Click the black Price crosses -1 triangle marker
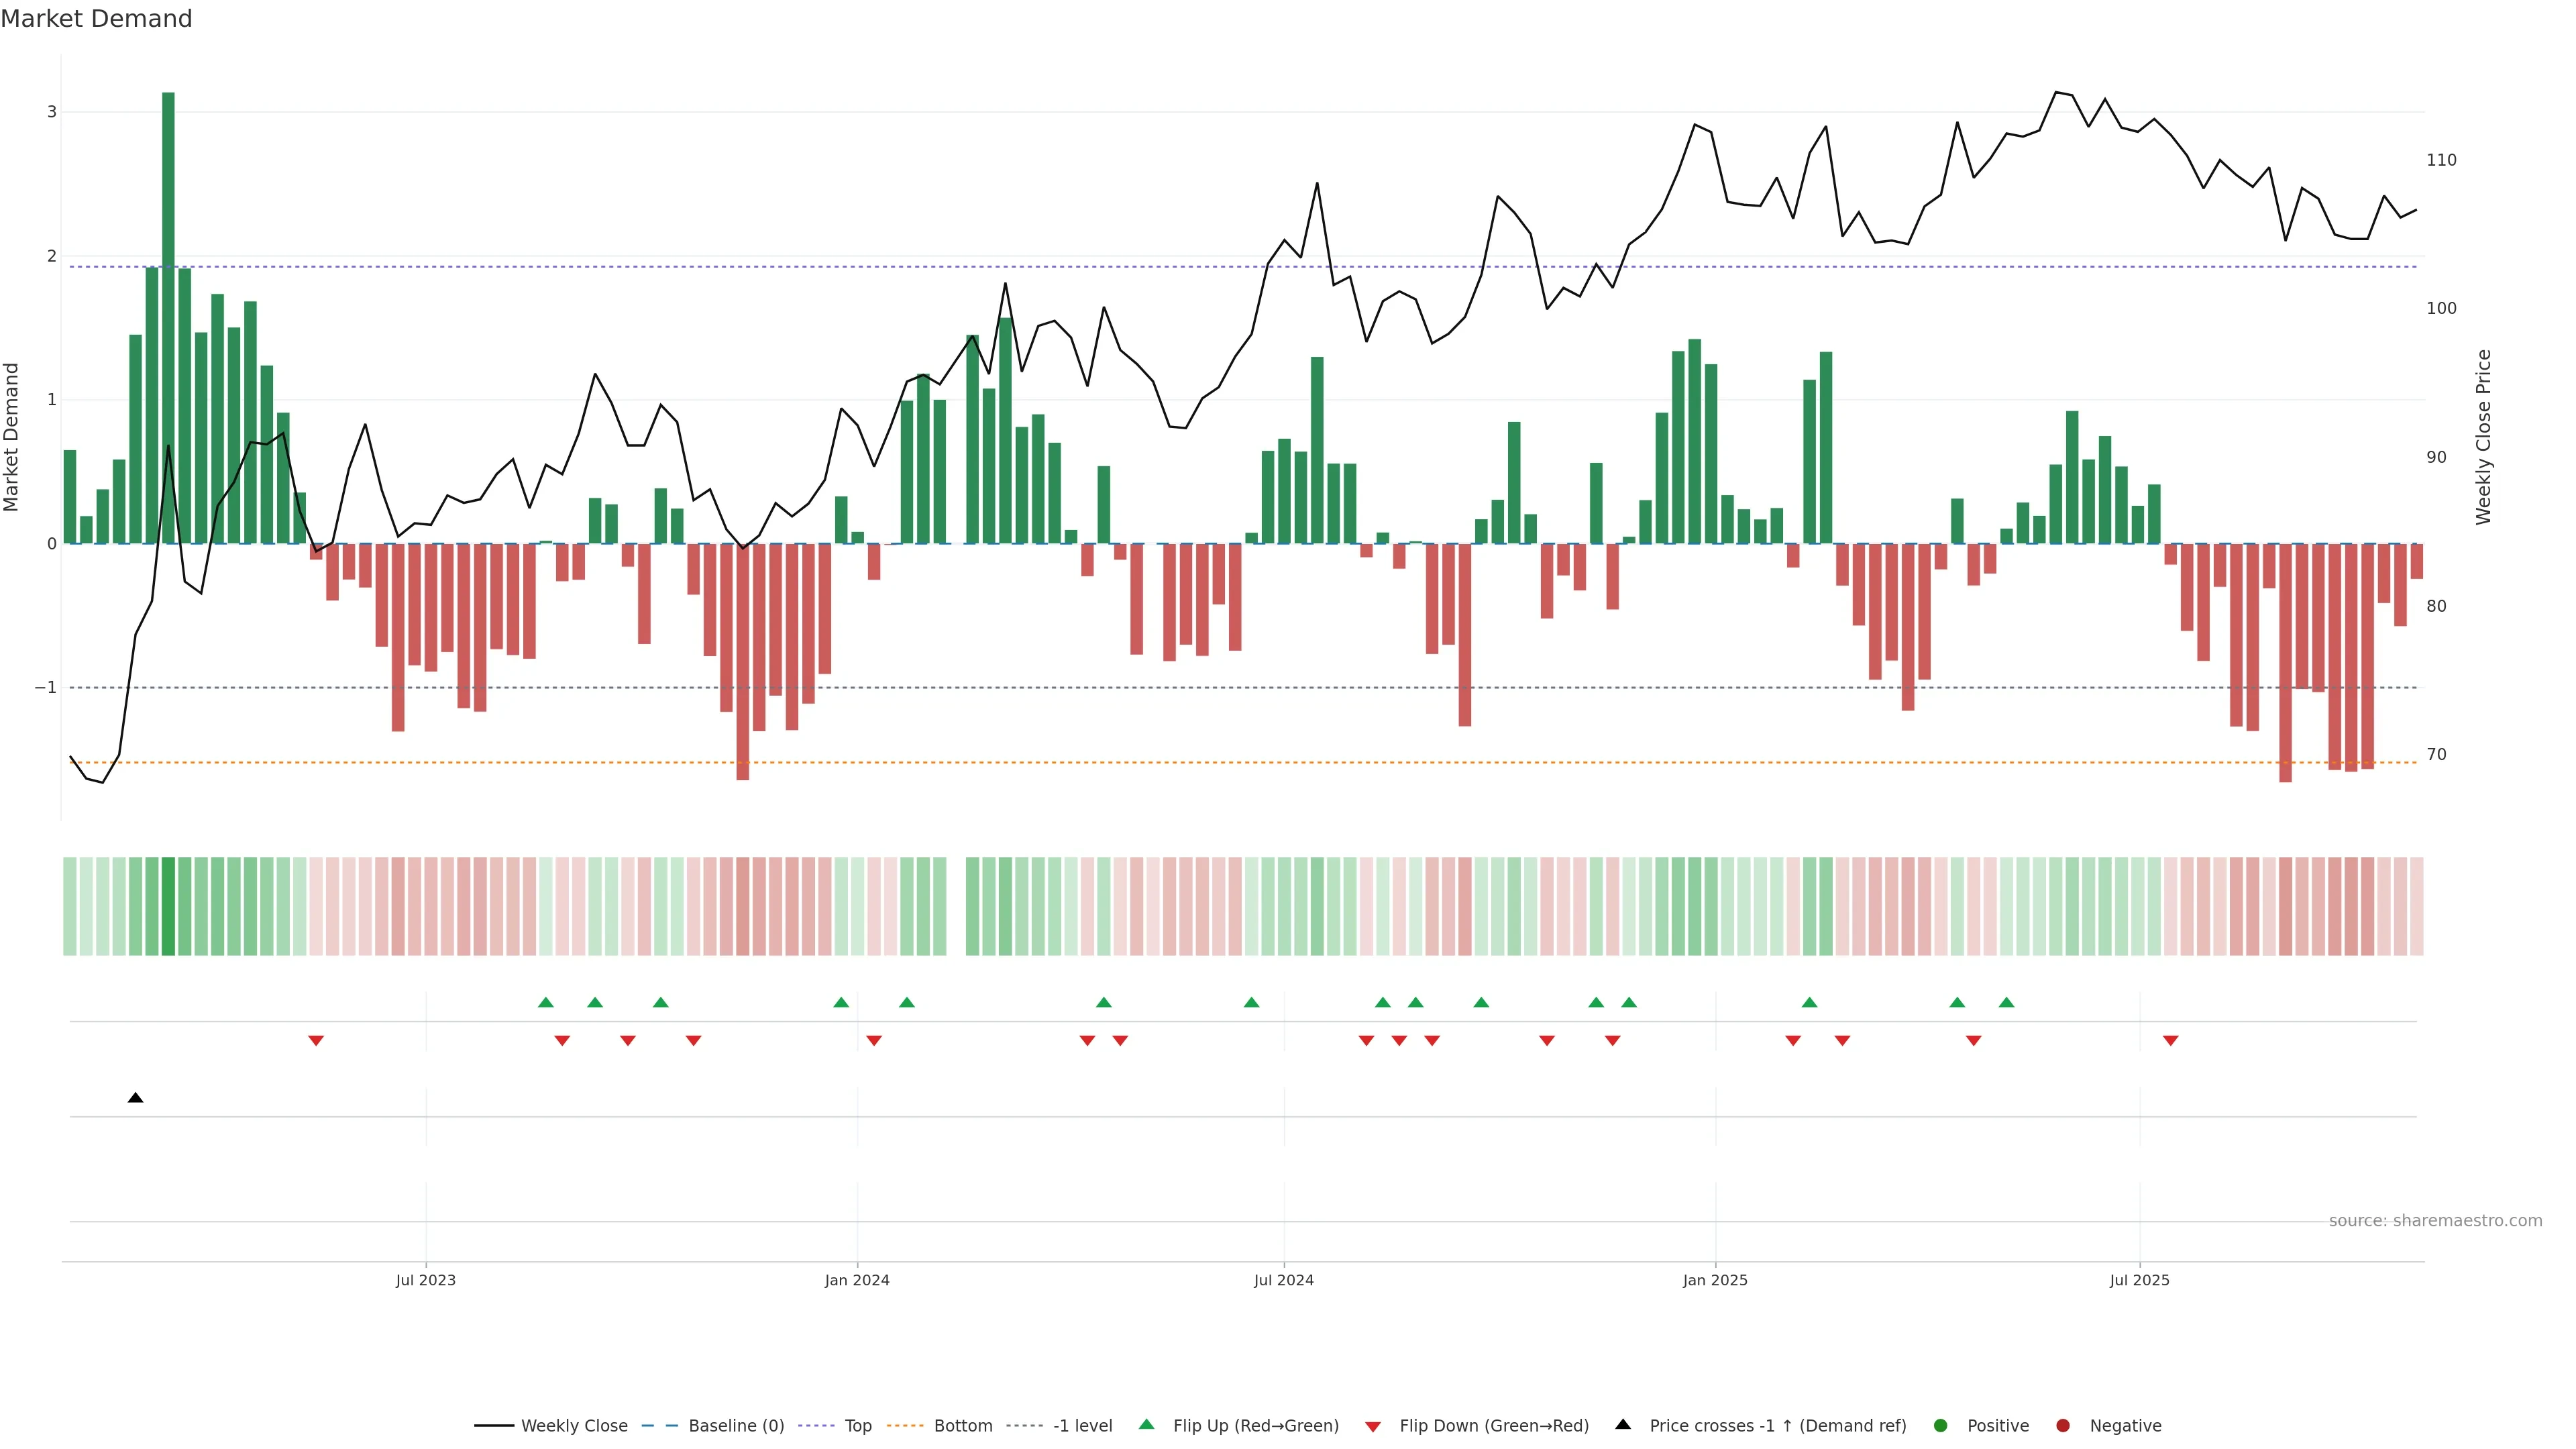The image size is (2576, 1449). 136,1098
